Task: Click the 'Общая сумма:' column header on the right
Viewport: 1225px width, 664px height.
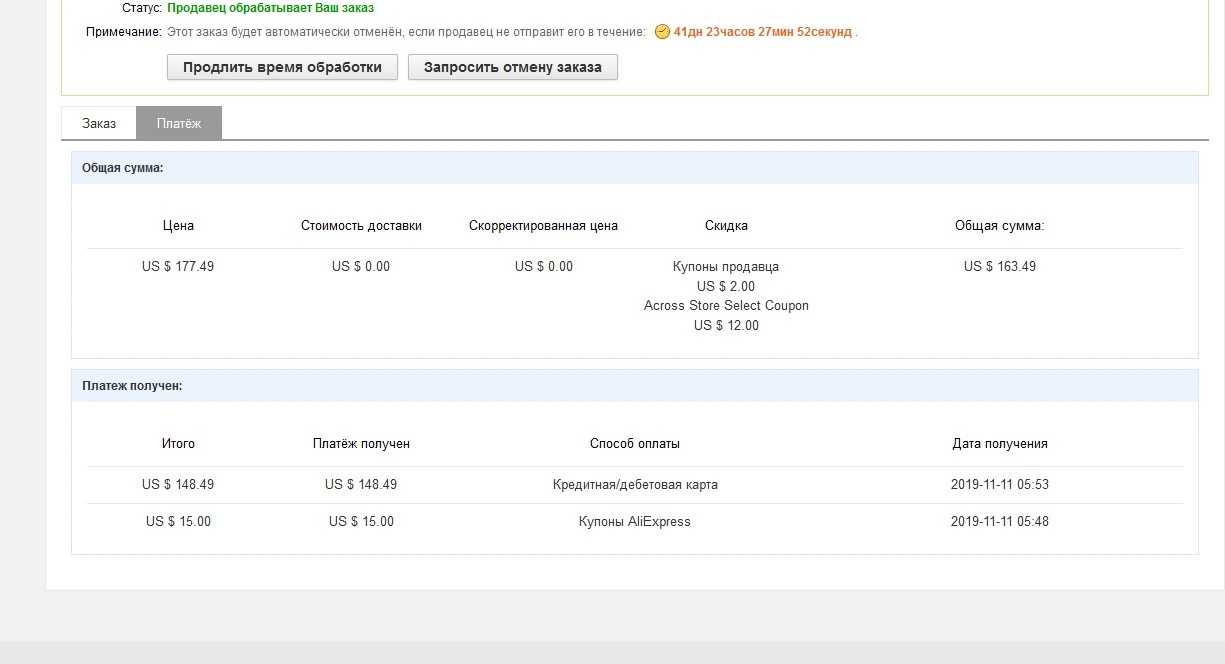Action: click(x=1000, y=226)
